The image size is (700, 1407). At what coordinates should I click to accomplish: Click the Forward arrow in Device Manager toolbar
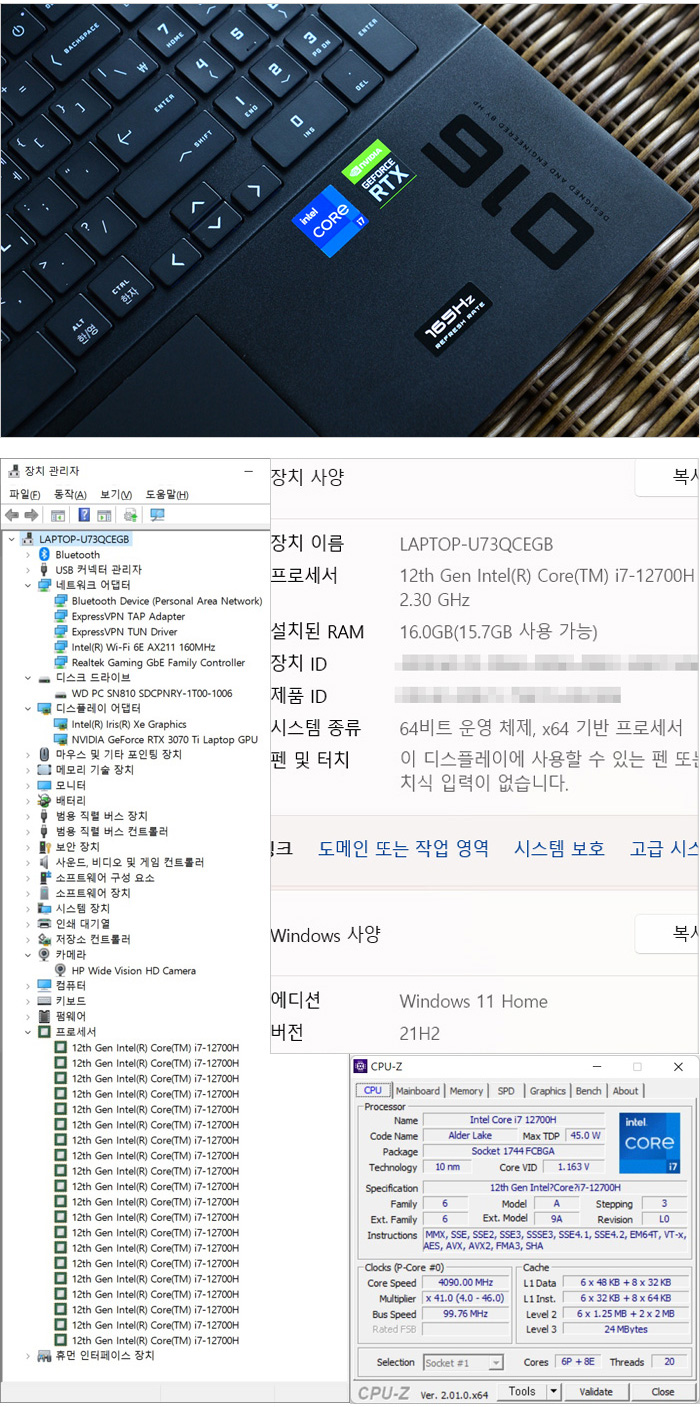(31, 515)
